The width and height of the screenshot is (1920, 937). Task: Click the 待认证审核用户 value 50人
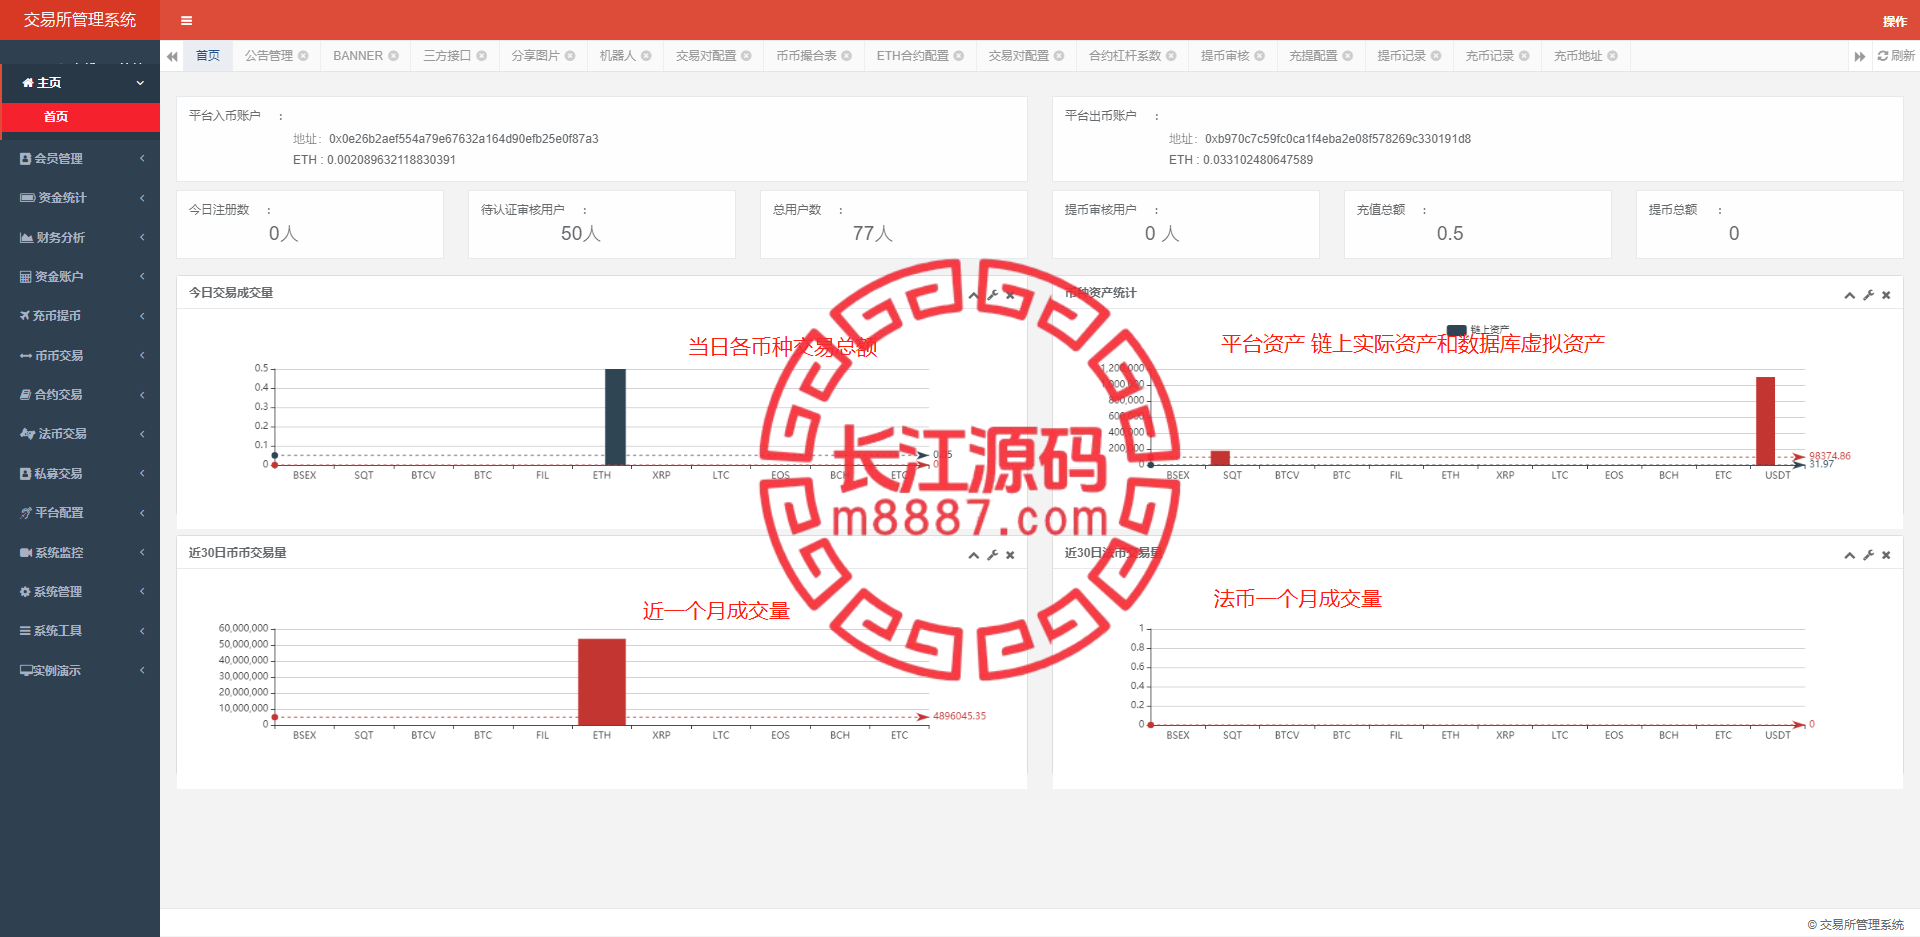(581, 234)
